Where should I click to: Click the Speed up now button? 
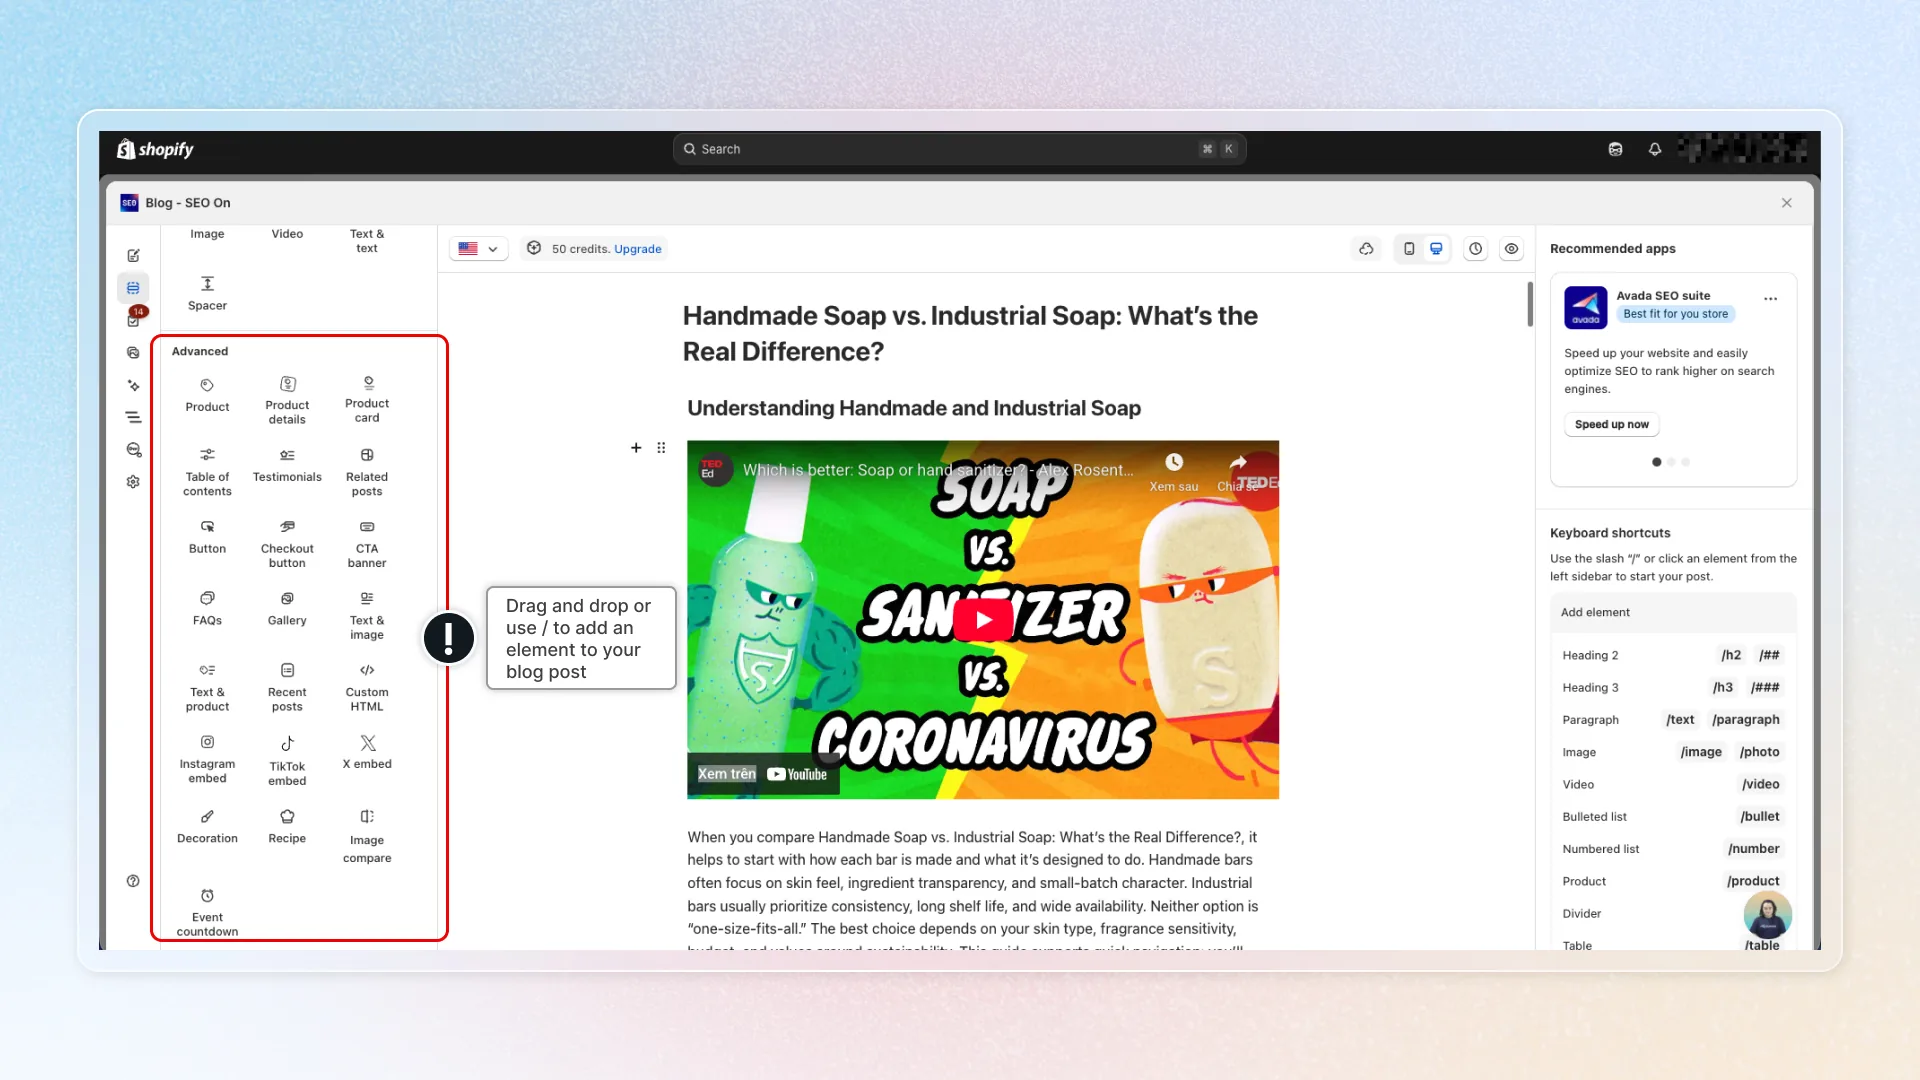1612,424
